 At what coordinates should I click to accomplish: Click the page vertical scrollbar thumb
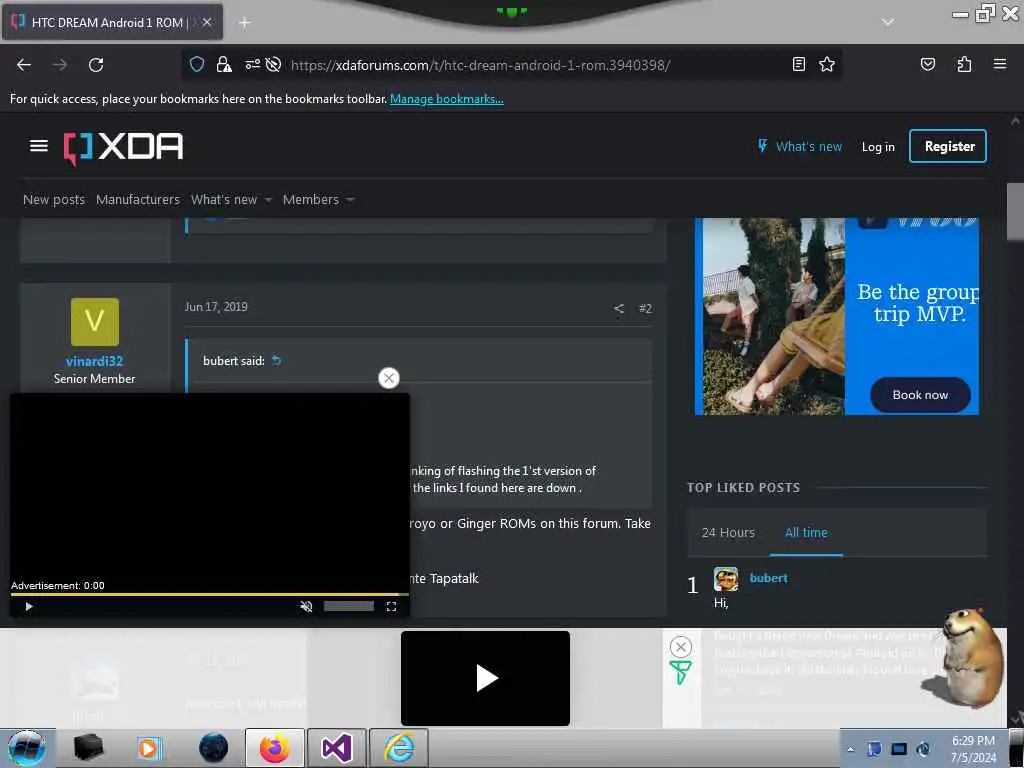[x=1015, y=212]
